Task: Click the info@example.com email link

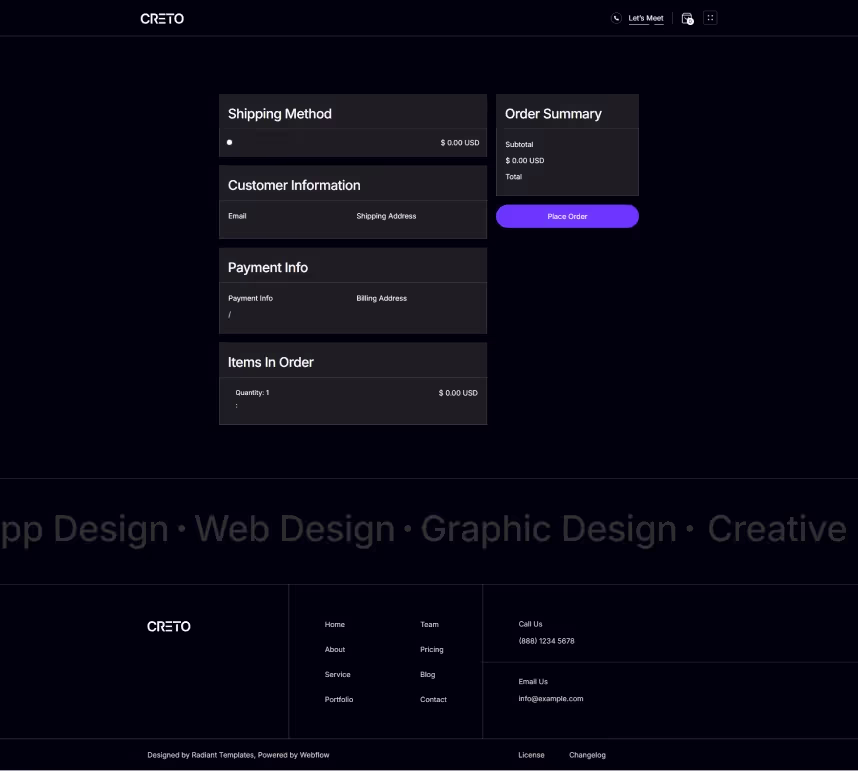Action: pos(550,698)
